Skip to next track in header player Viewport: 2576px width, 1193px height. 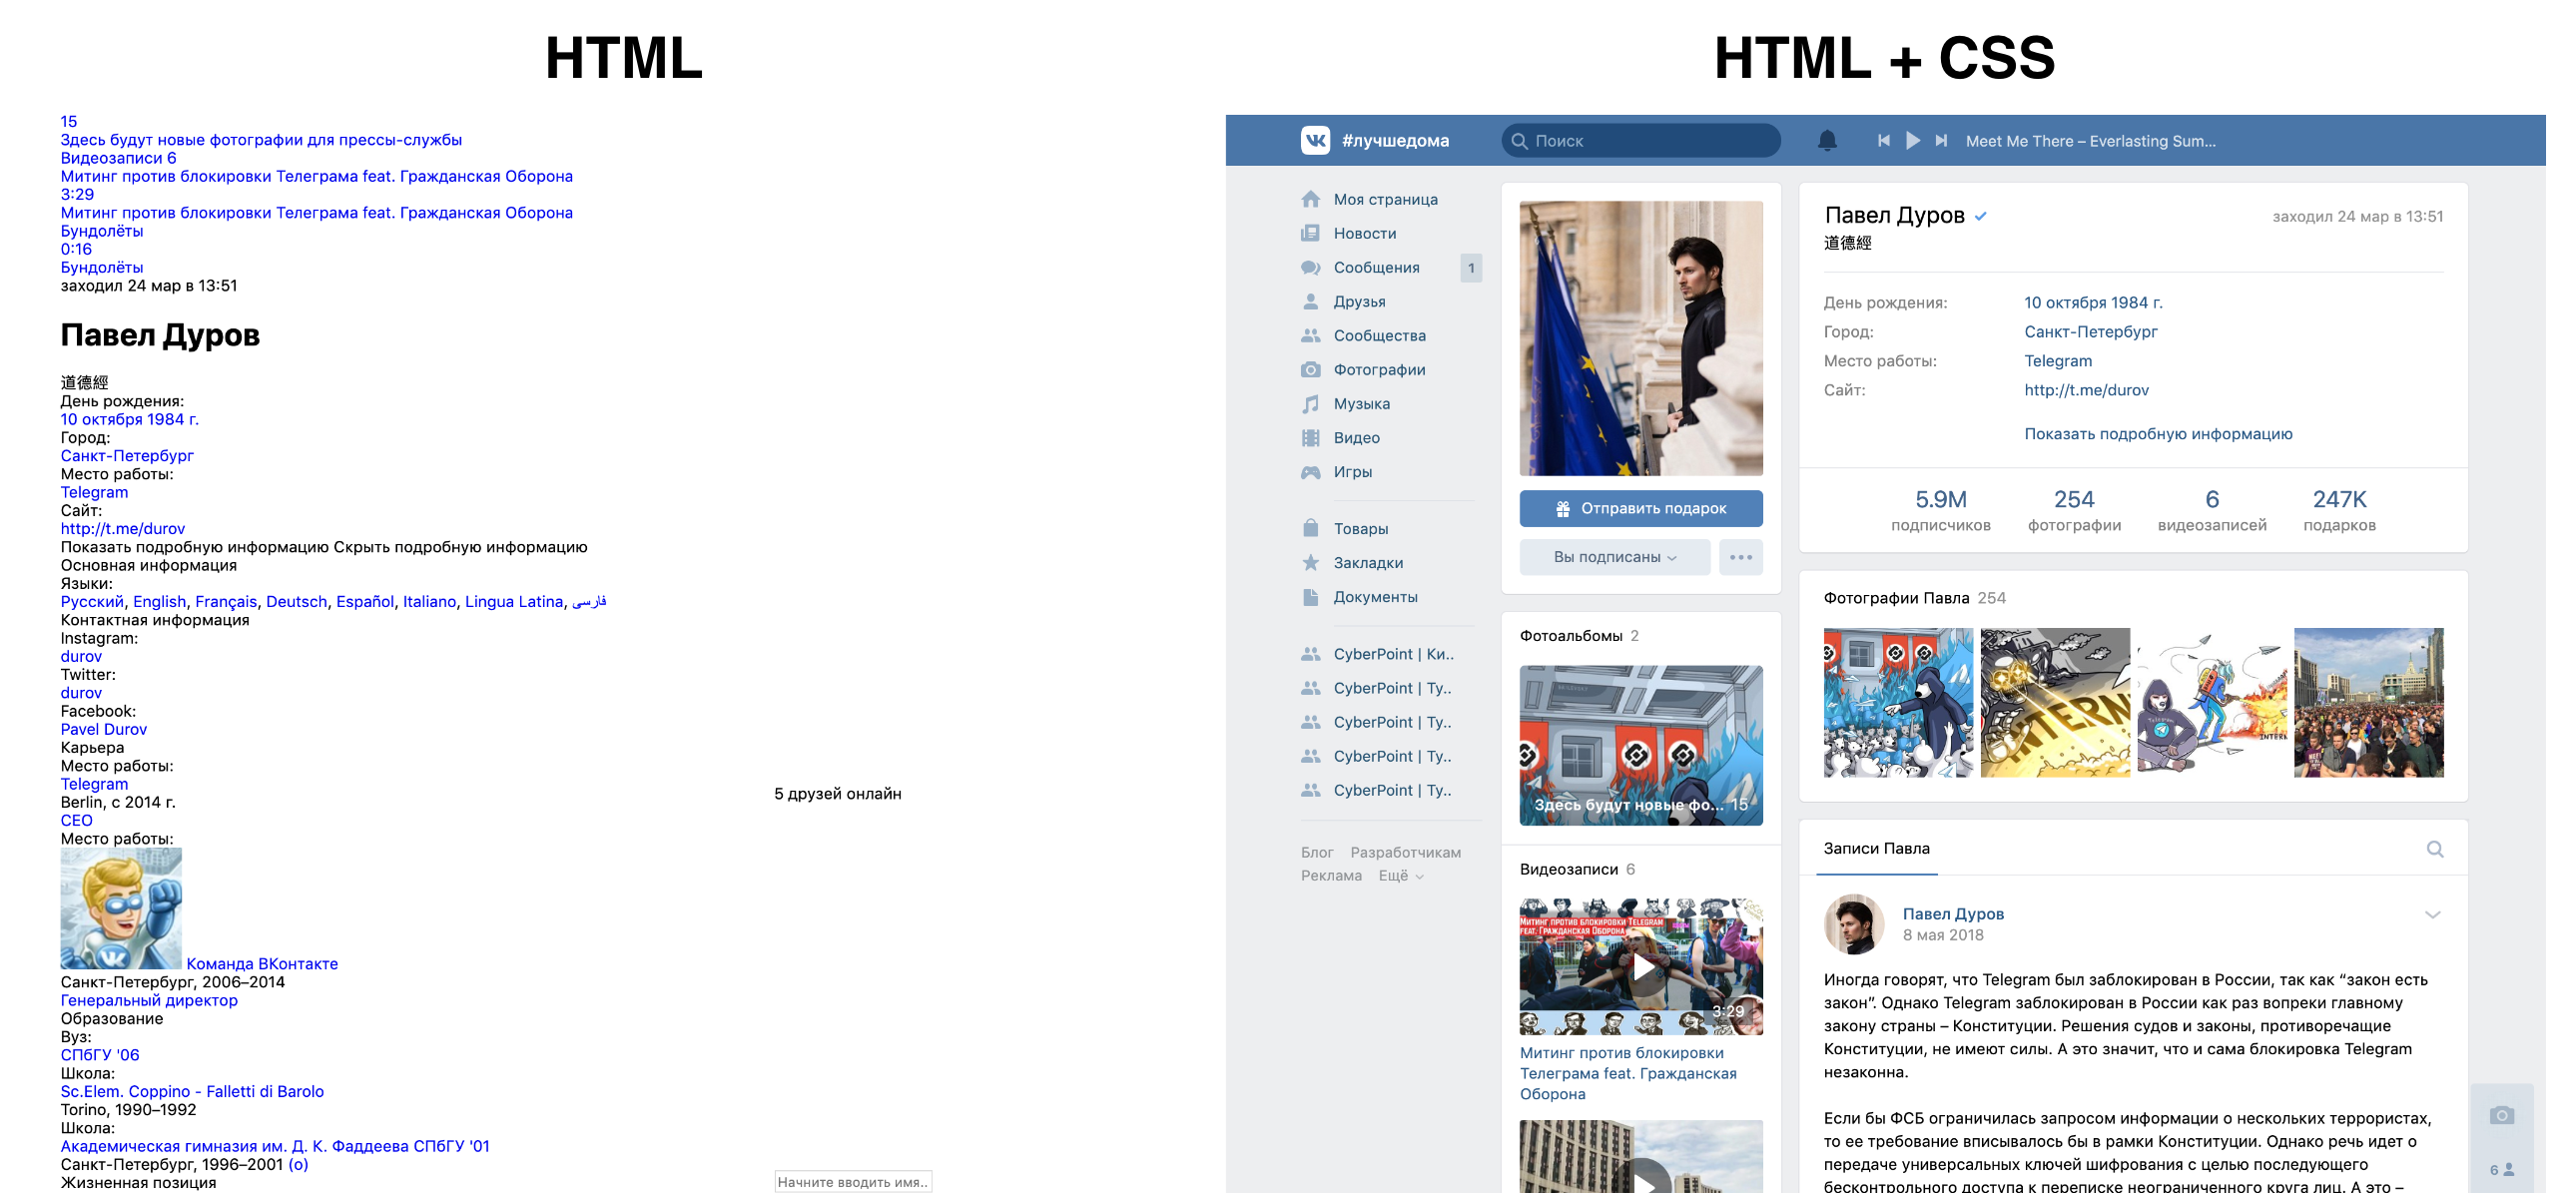pyautogui.click(x=1941, y=141)
